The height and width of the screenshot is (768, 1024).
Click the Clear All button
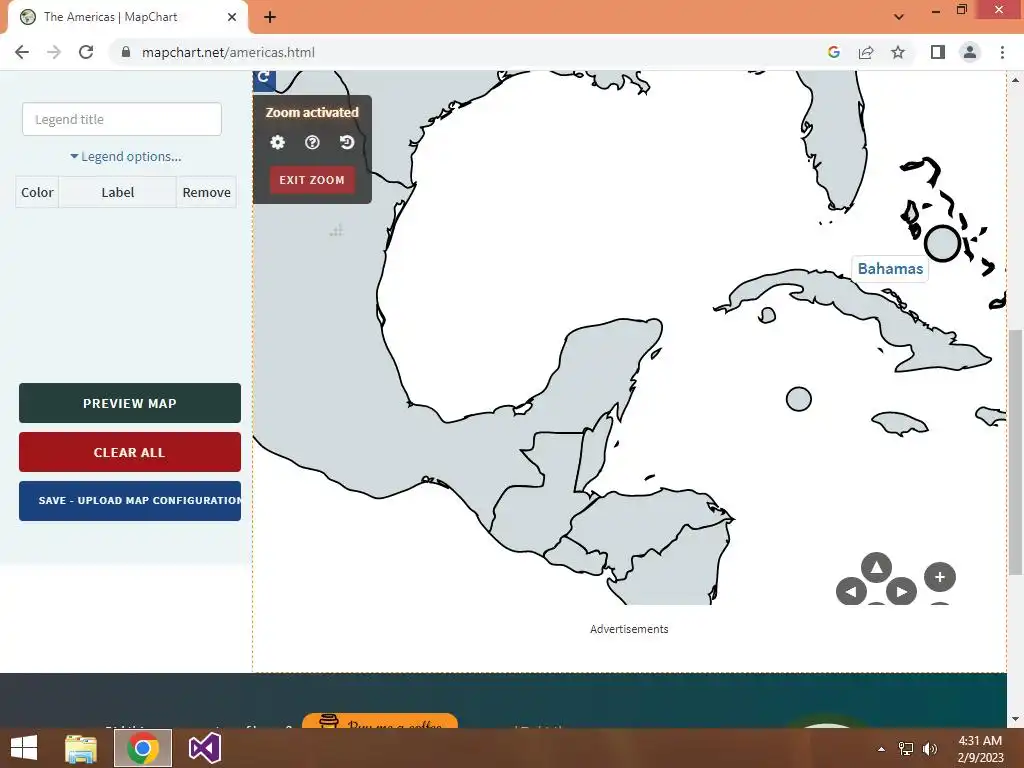(x=130, y=452)
